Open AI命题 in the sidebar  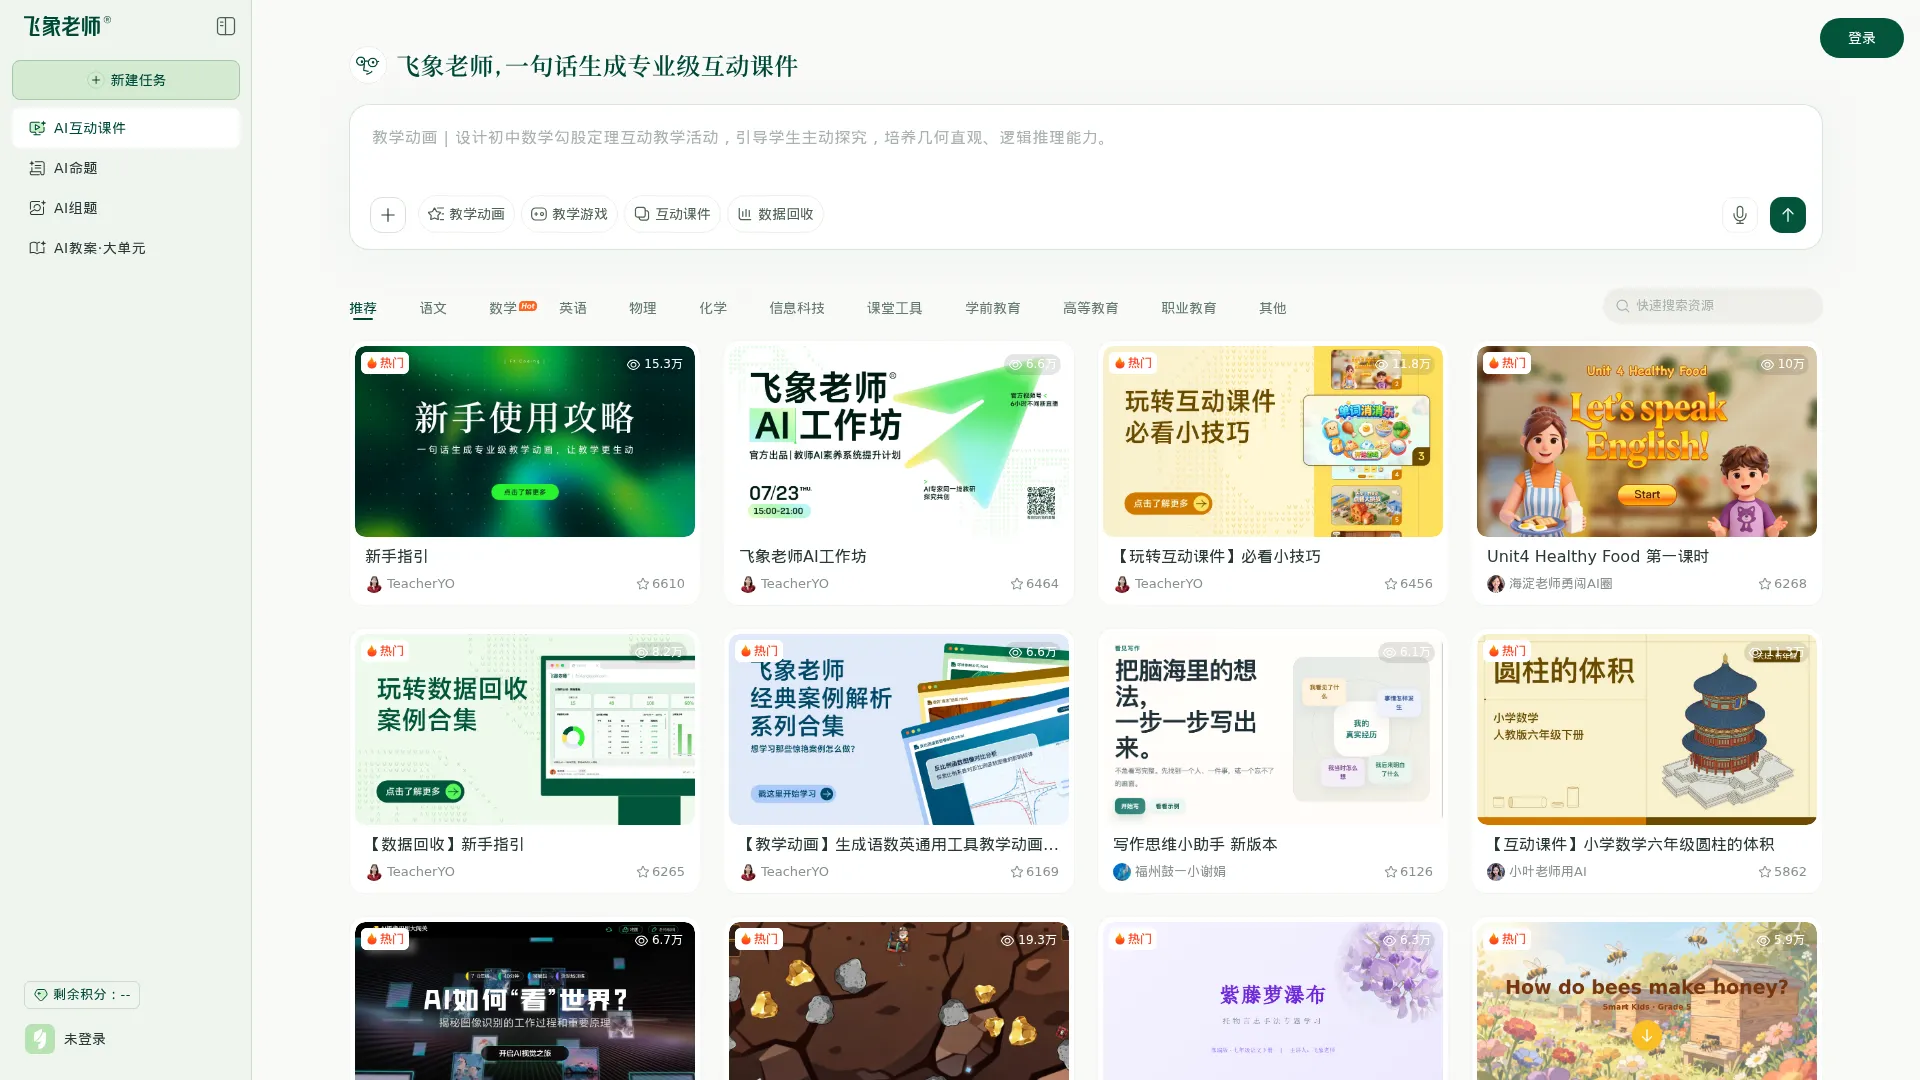[x=126, y=168]
